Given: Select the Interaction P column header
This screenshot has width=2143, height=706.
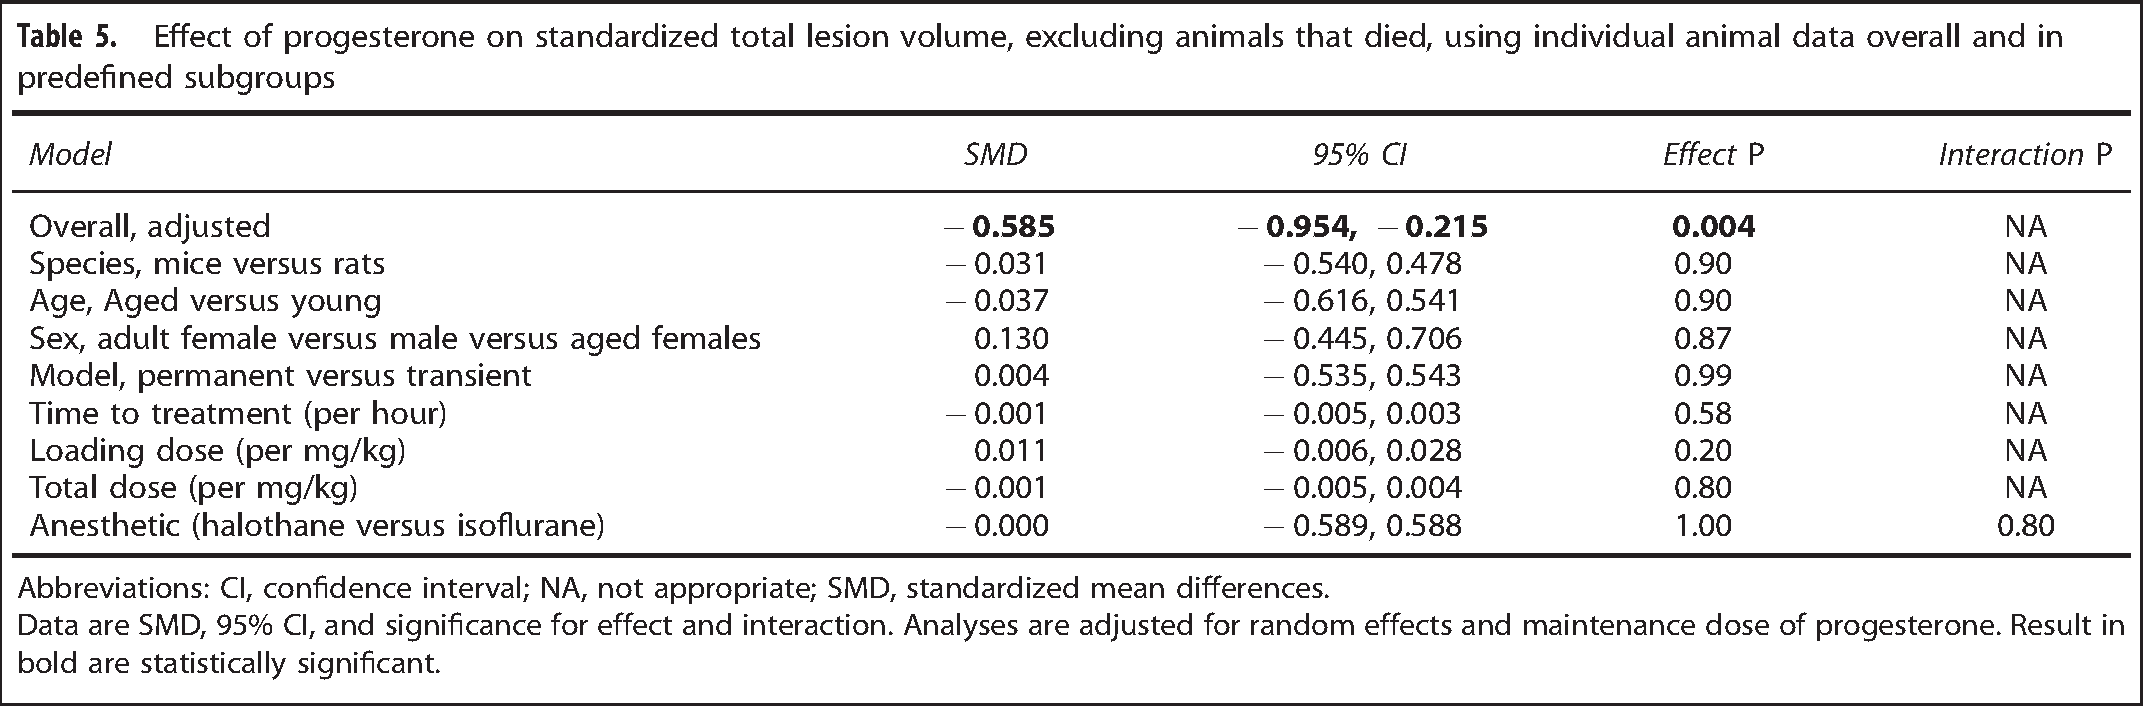Looking at the screenshot, I should [2025, 154].
